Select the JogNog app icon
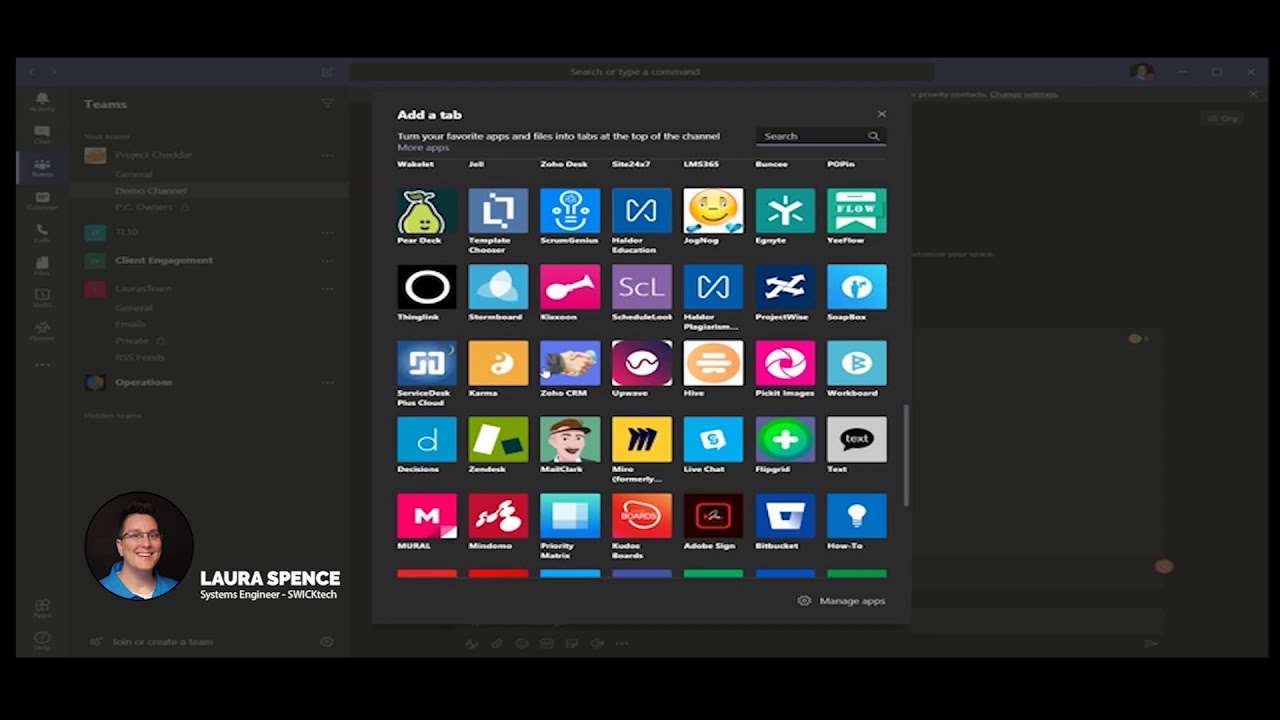This screenshot has width=1280, height=720. point(713,211)
